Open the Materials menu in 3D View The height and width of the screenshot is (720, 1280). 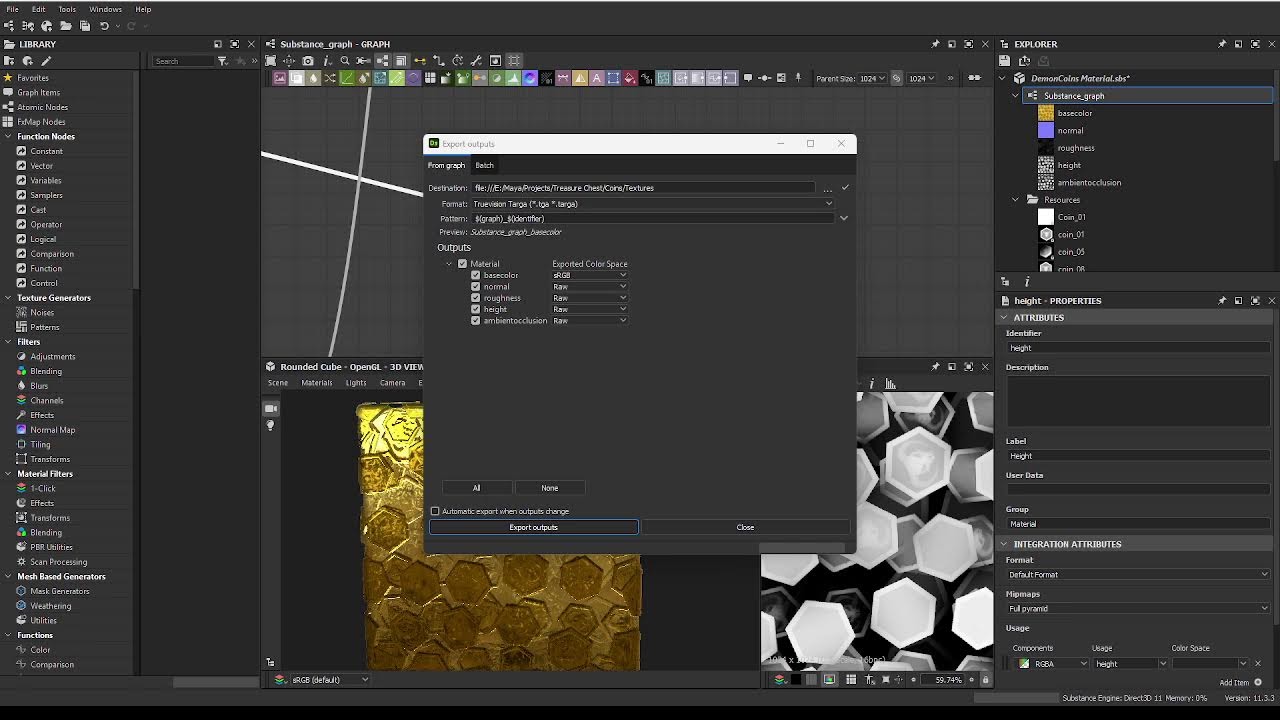point(317,383)
